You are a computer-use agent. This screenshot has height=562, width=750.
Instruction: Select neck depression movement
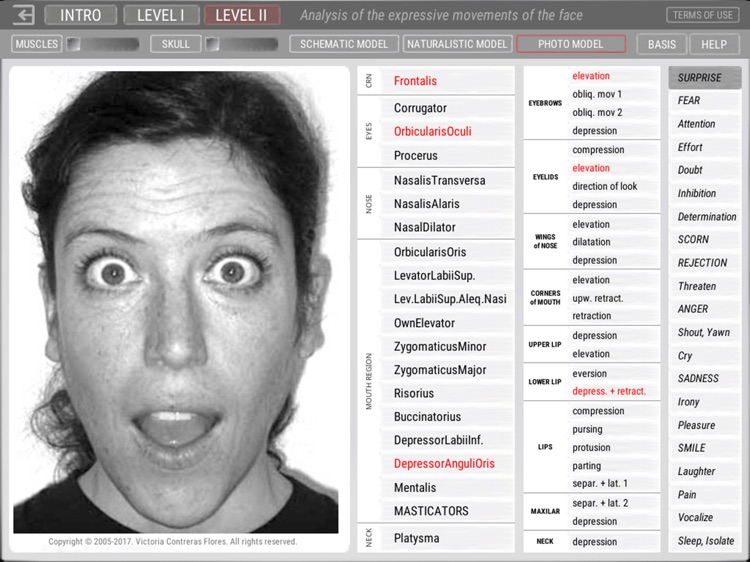(x=614, y=541)
